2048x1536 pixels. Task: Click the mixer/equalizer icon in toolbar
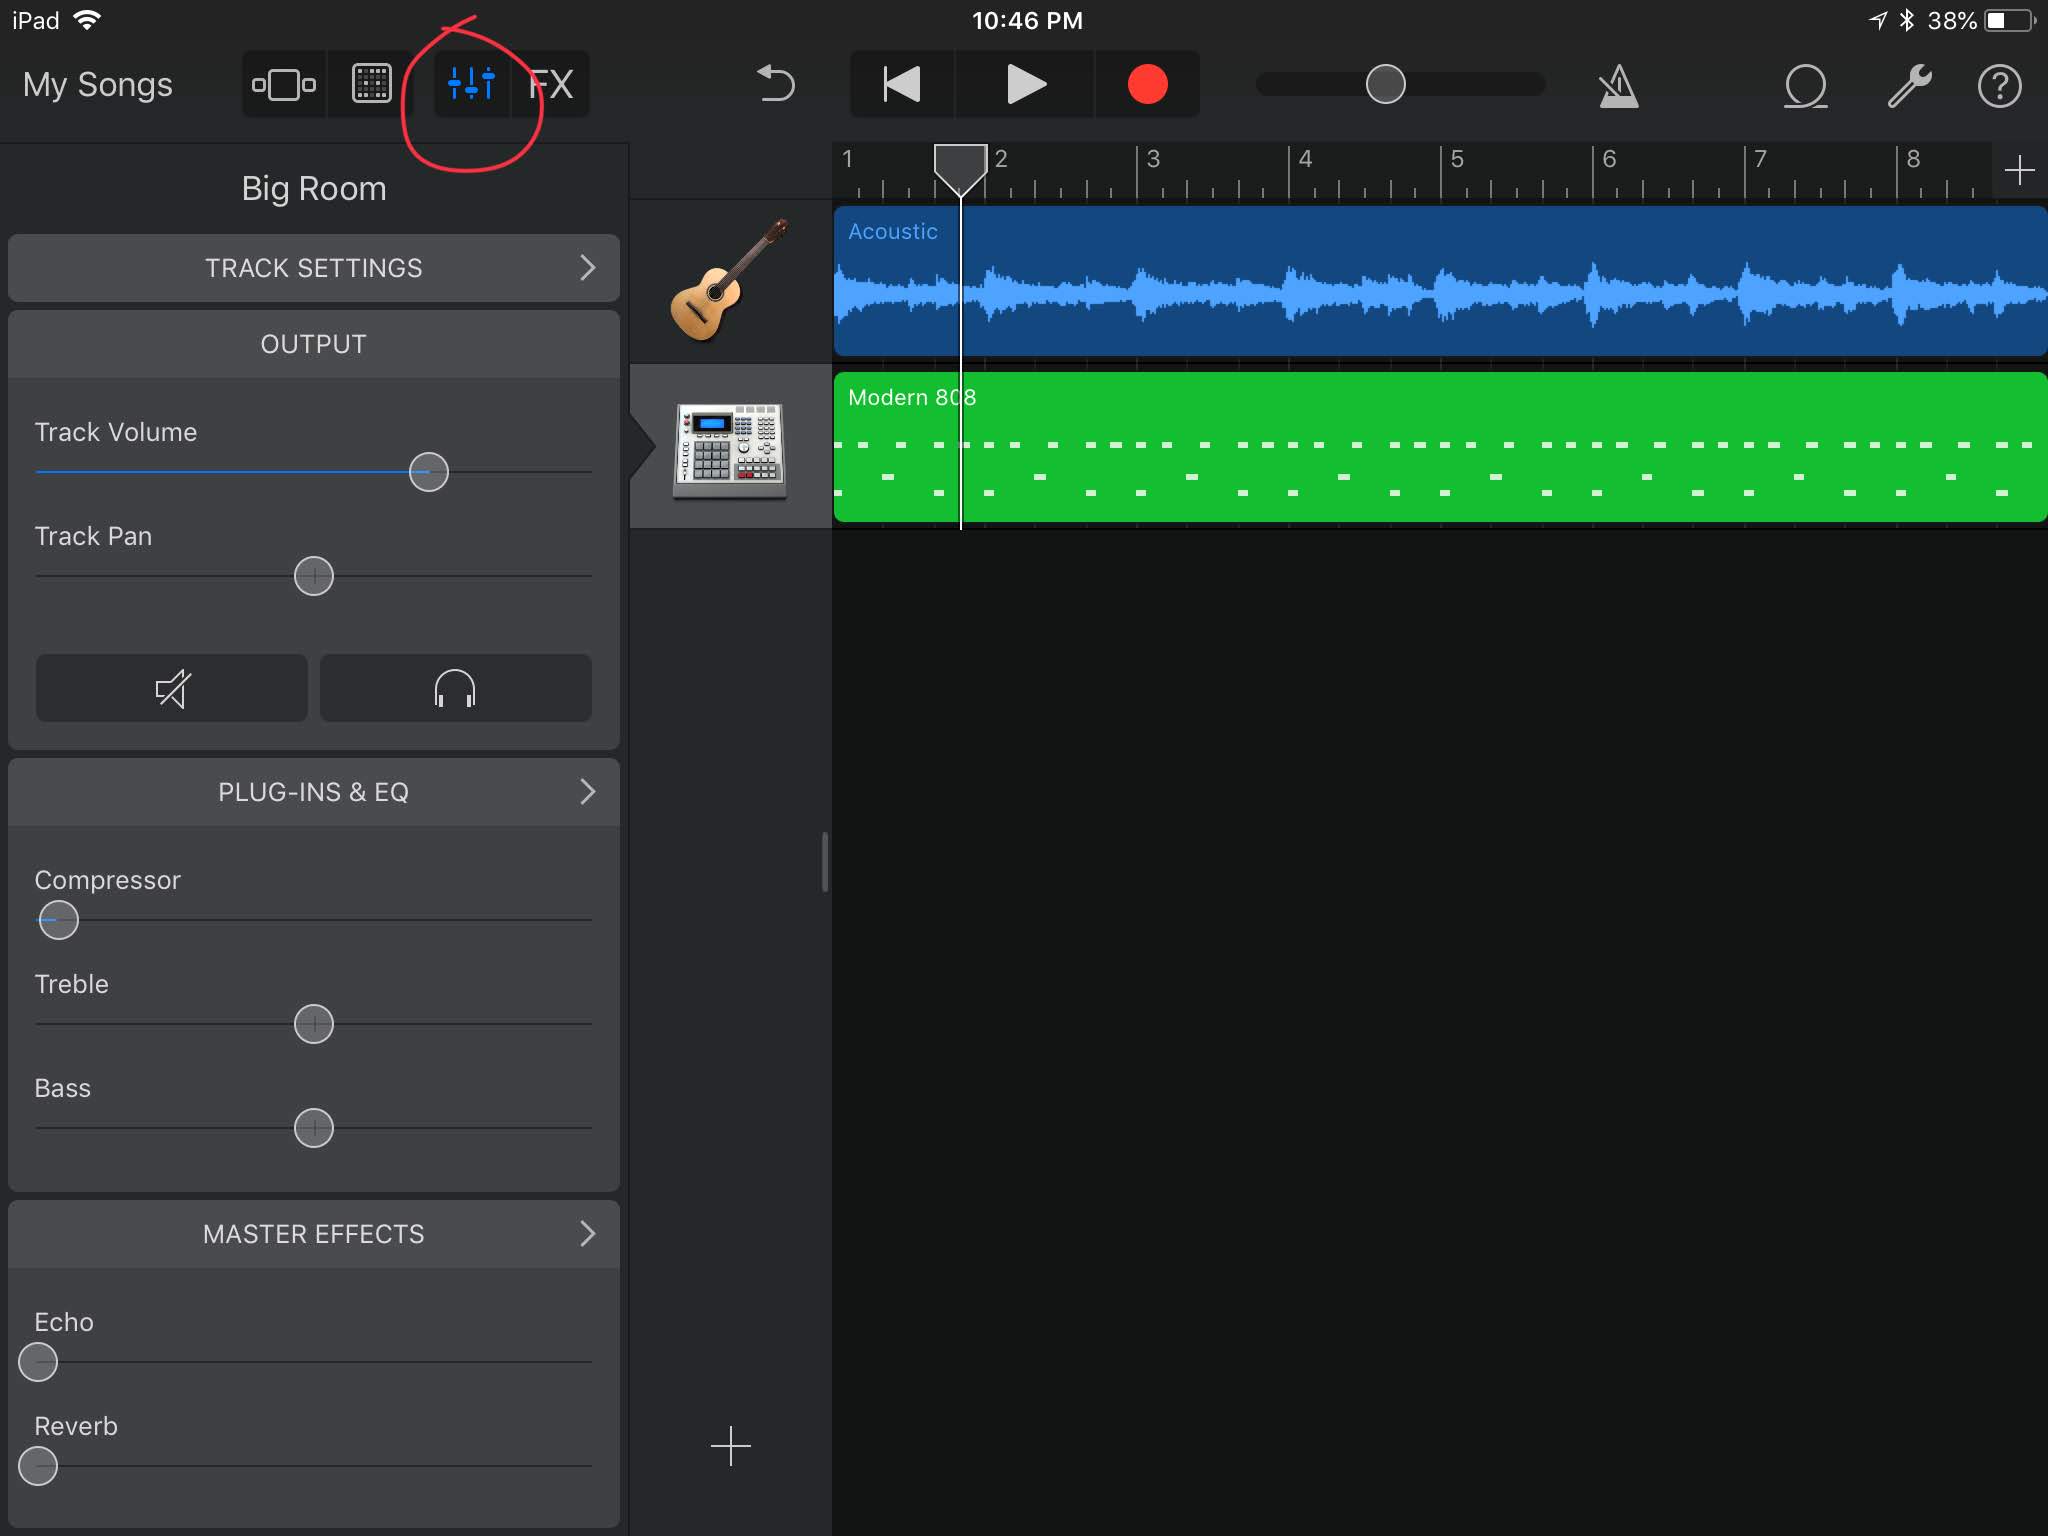pyautogui.click(x=469, y=82)
